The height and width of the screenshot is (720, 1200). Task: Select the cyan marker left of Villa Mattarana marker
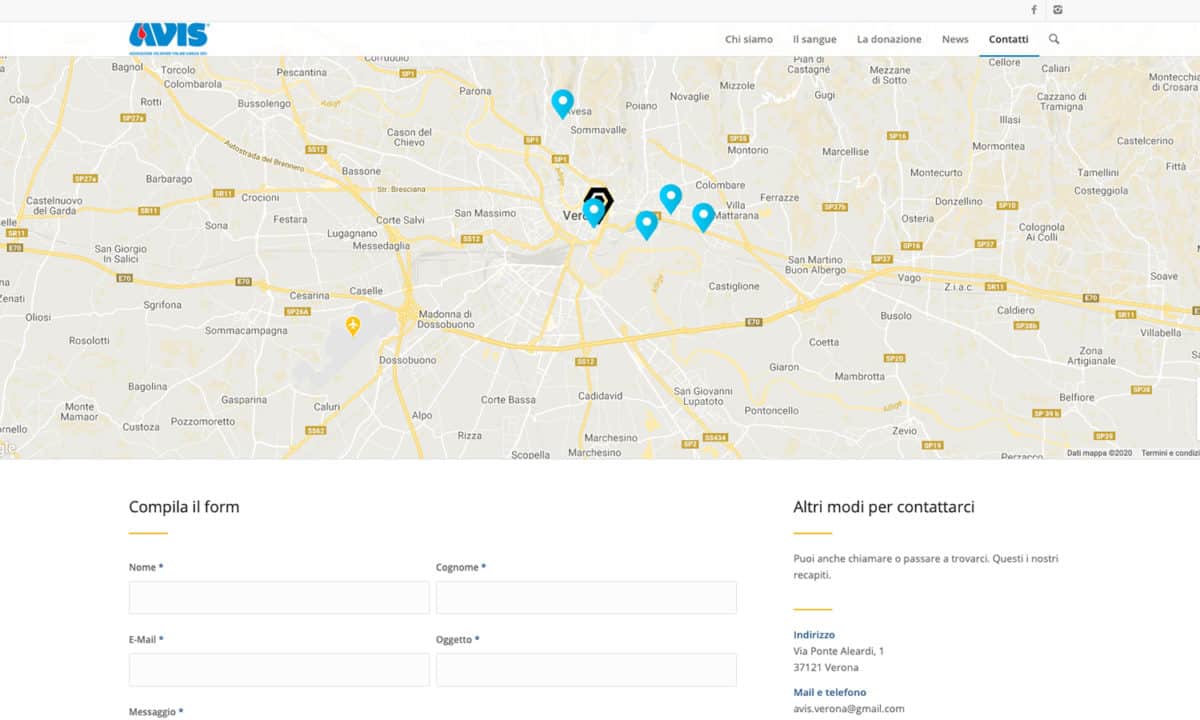coord(647,225)
